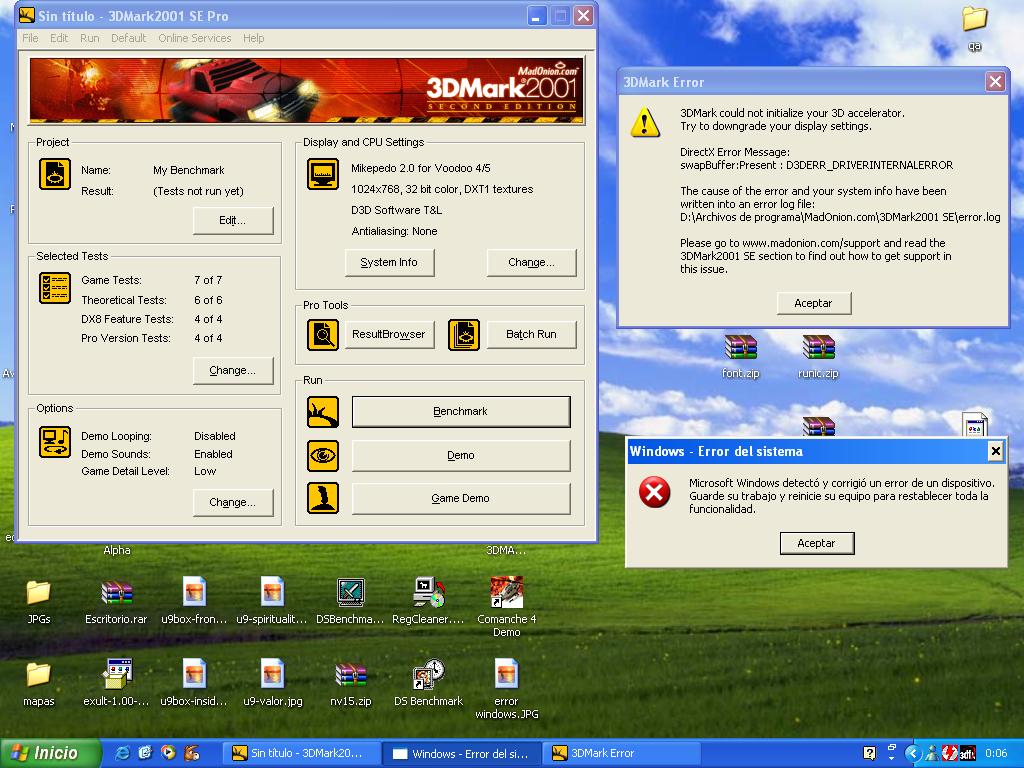Click the Options panel icon

(x=55, y=442)
